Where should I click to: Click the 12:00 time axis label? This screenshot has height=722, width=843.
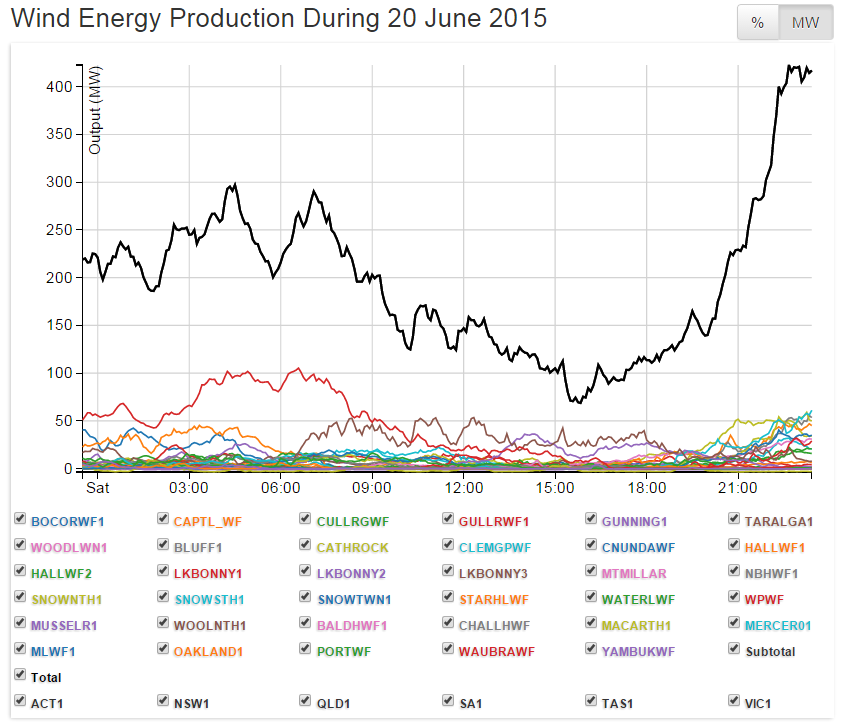464,488
